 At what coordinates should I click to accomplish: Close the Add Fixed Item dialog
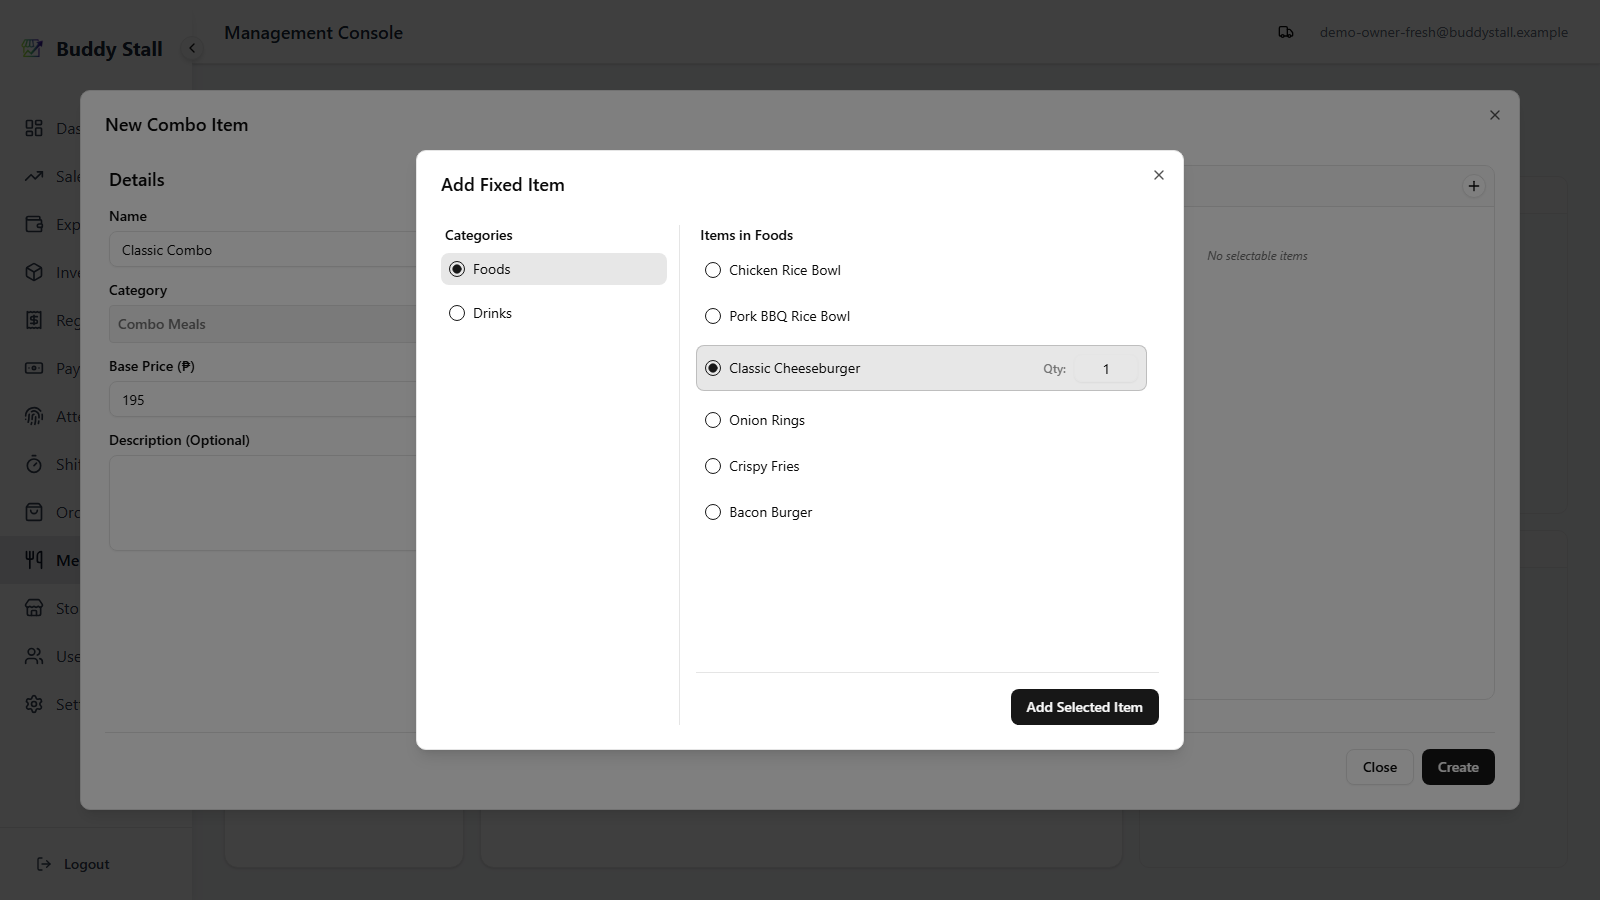1159,175
